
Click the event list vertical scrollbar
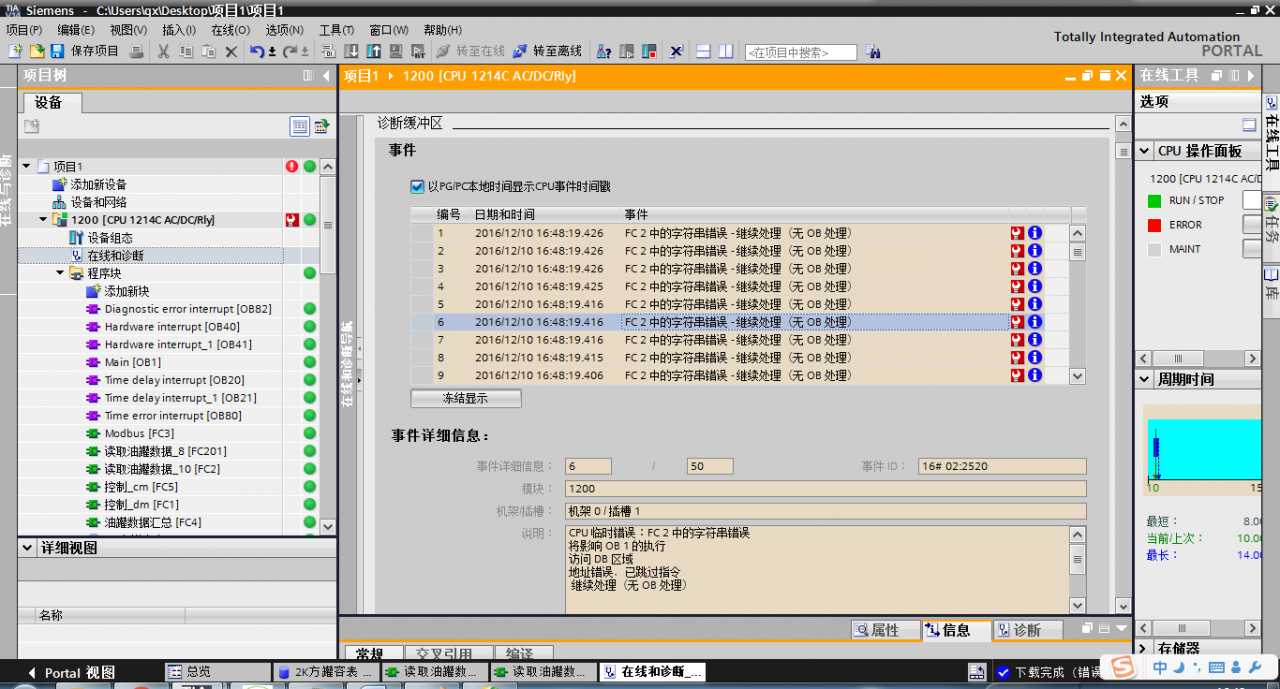pos(1077,304)
